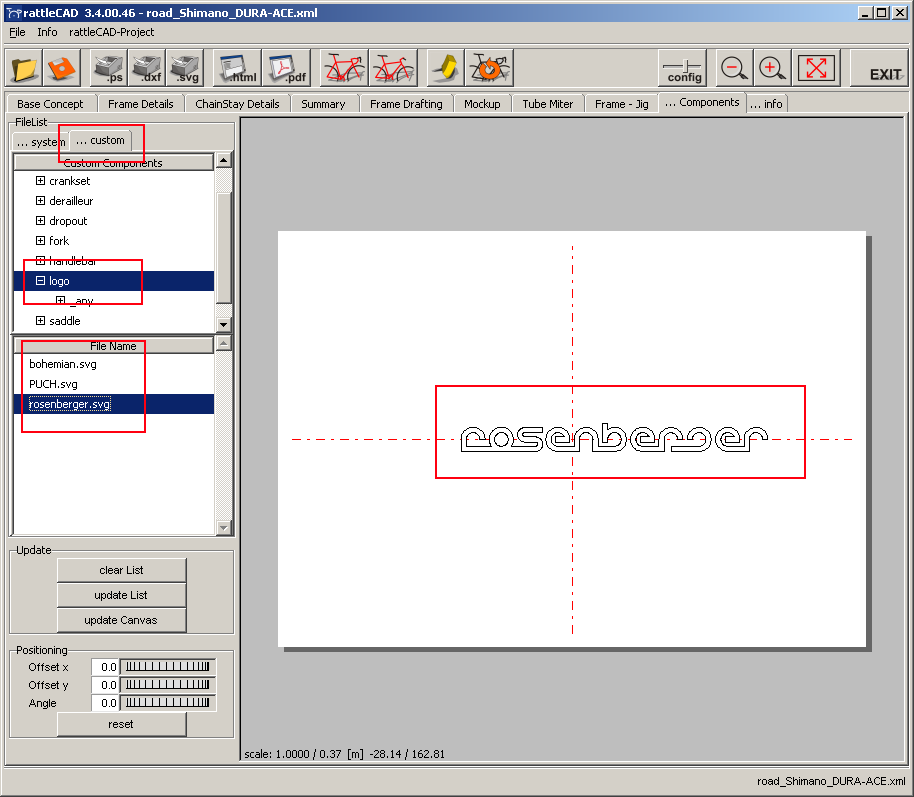The height and width of the screenshot is (797, 914).
Task: Click the update Canvas button
Action: [121, 620]
